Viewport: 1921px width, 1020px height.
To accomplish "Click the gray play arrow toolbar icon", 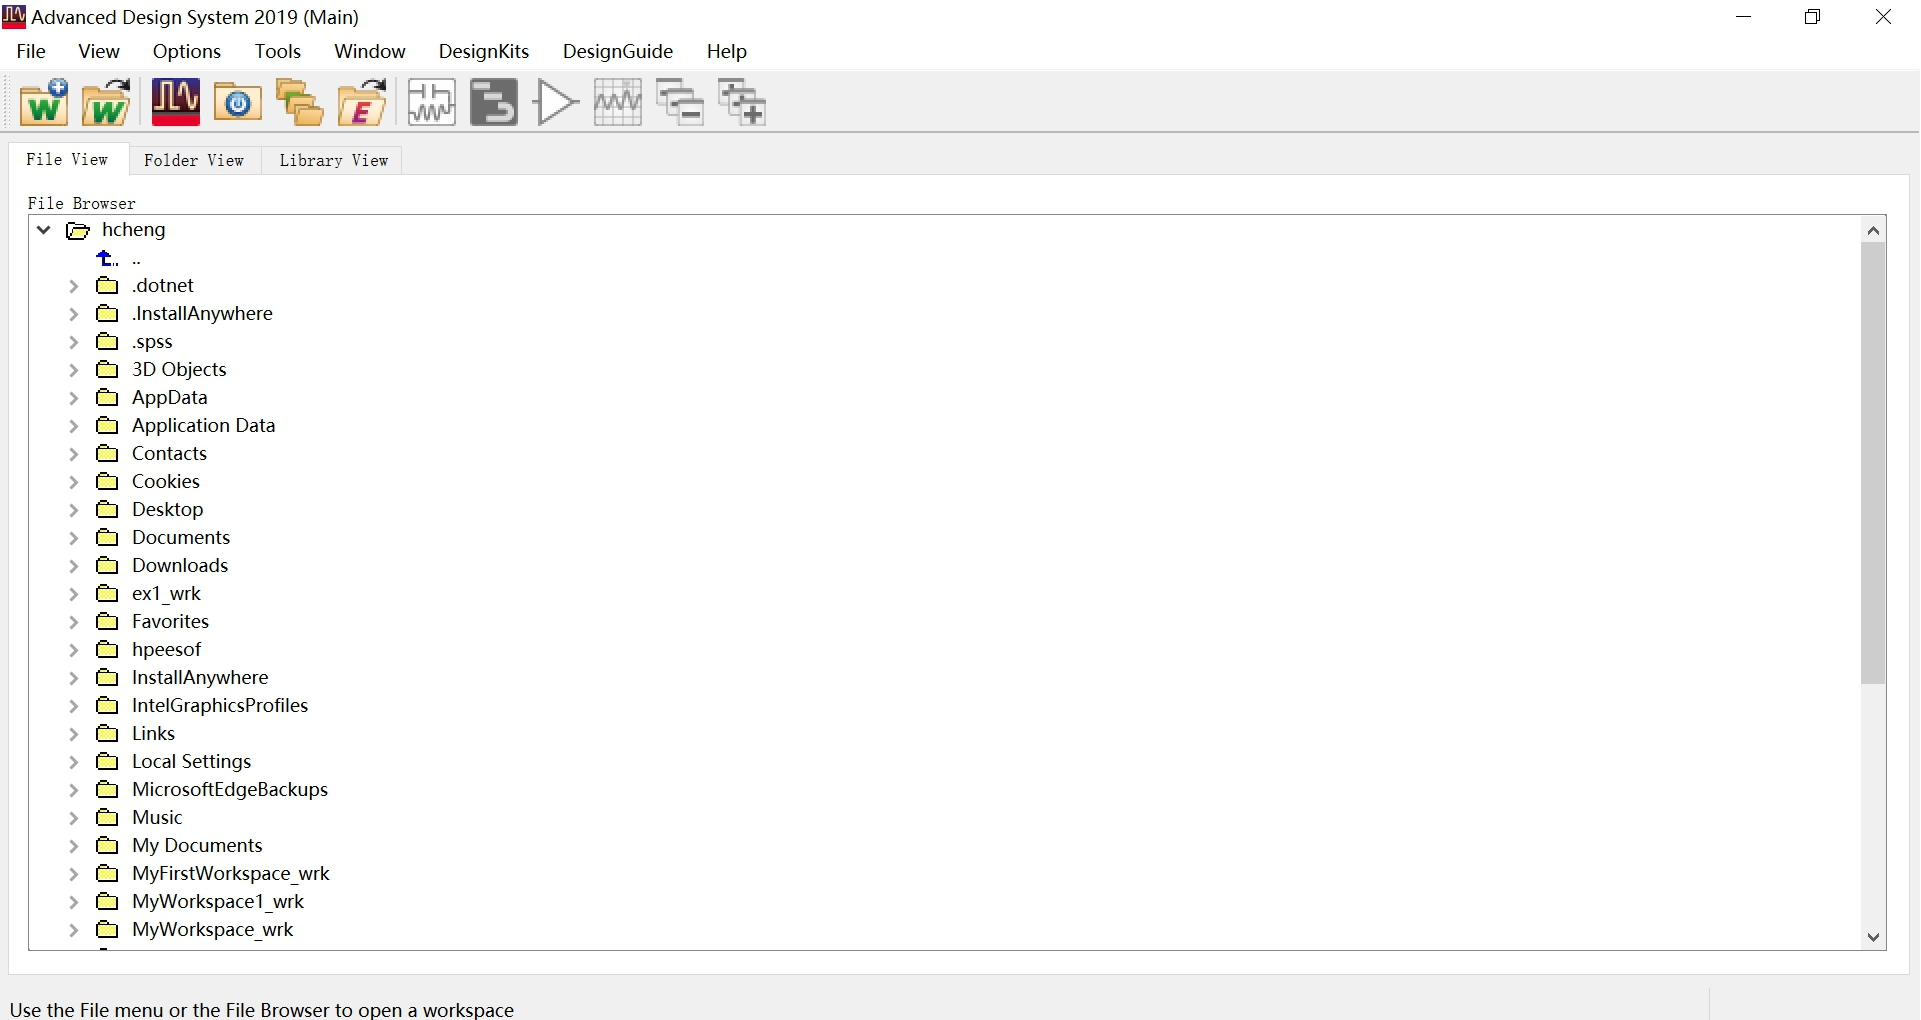I will [556, 102].
